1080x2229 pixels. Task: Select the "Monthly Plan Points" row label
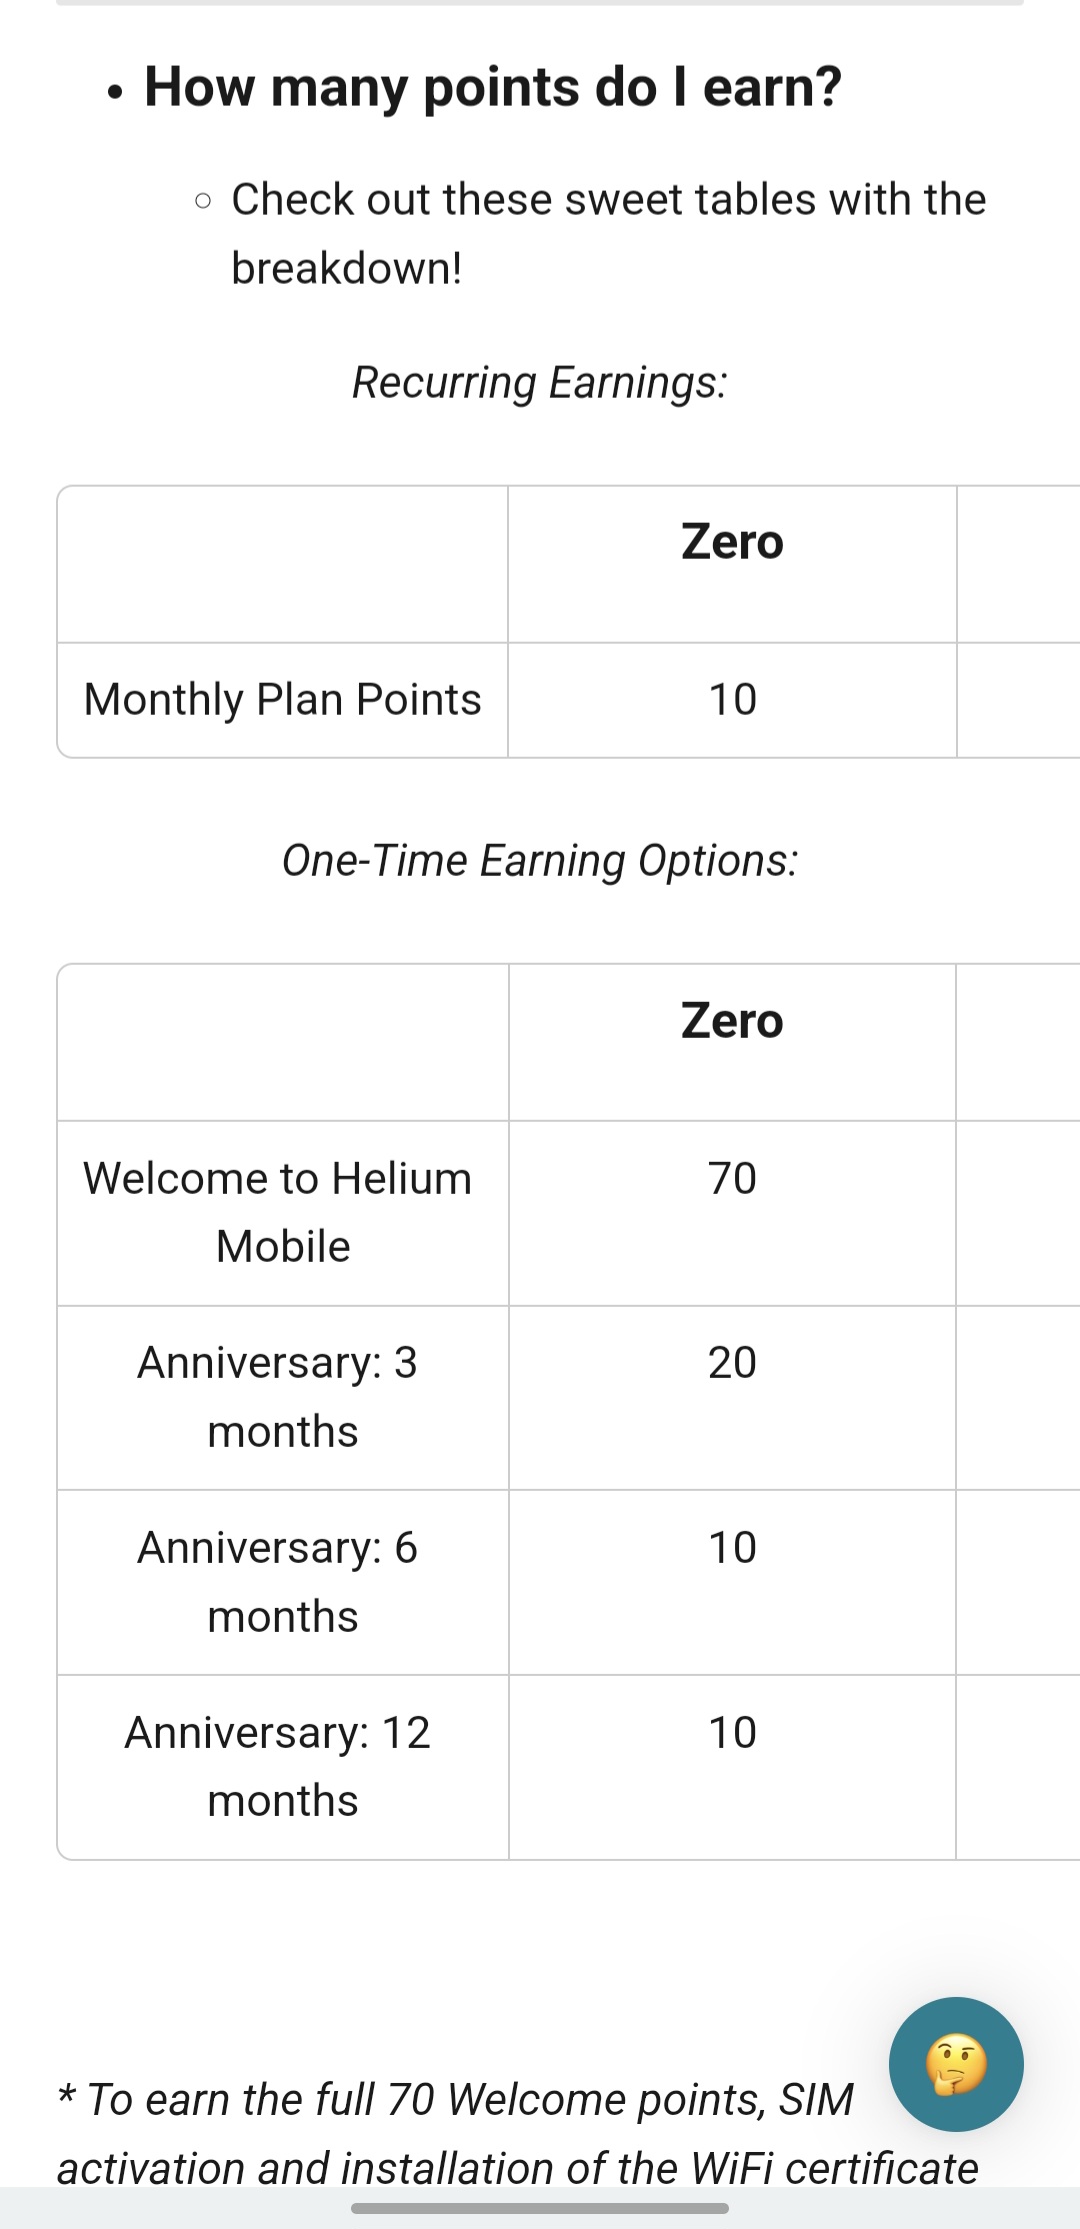[x=283, y=700]
